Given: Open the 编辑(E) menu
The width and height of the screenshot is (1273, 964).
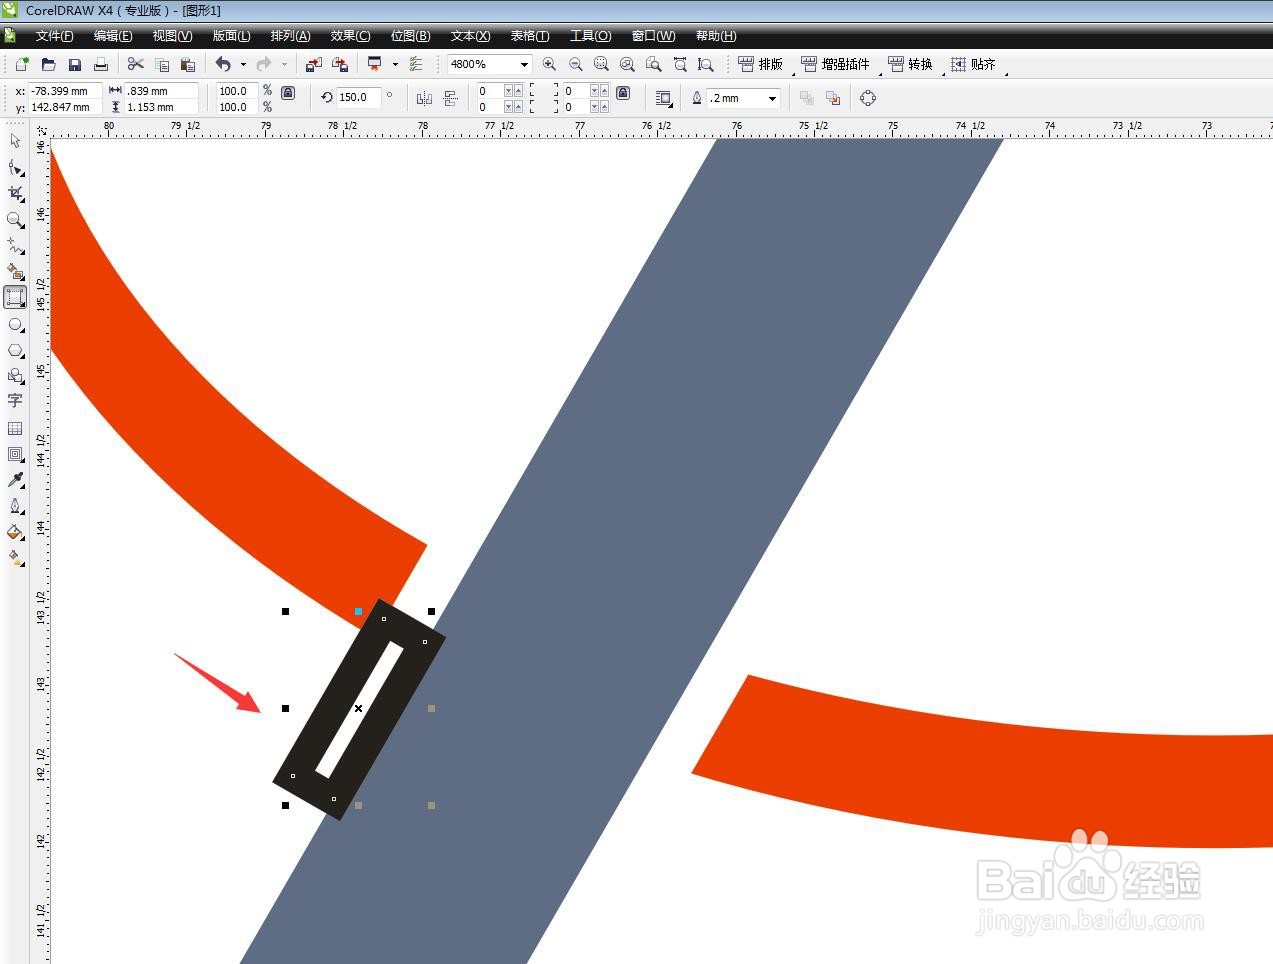Looking at the screenshot, I should (113, 36).
